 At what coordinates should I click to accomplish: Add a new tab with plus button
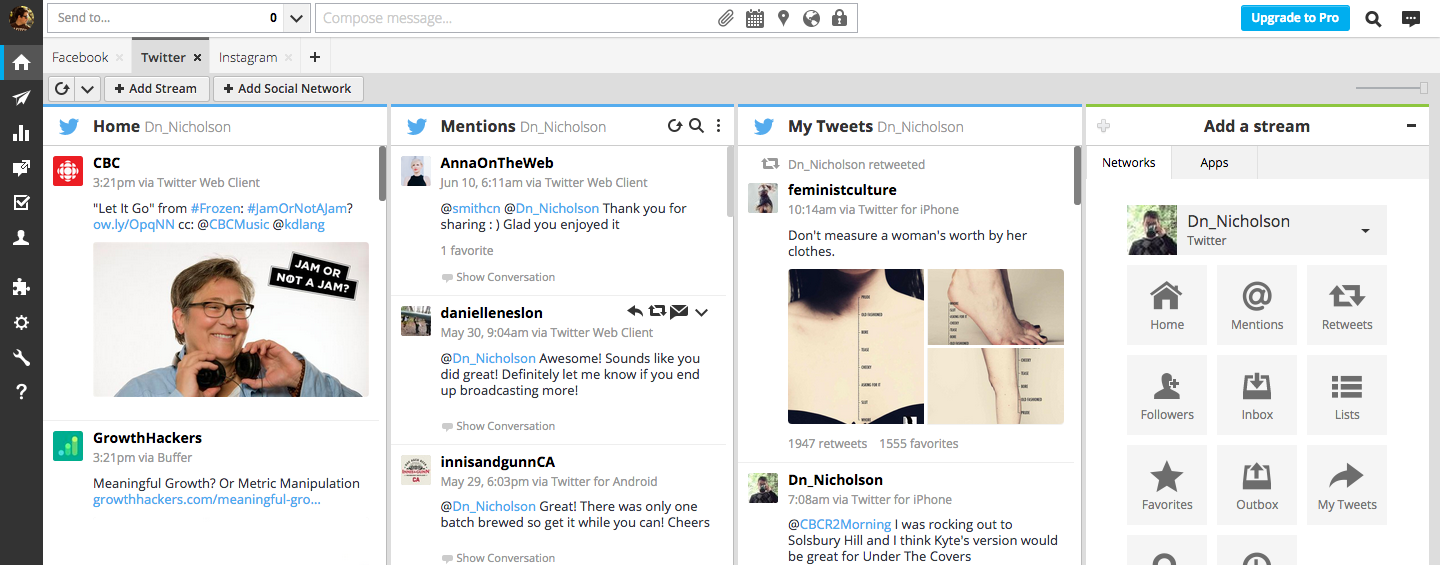[x=315, y=57]
